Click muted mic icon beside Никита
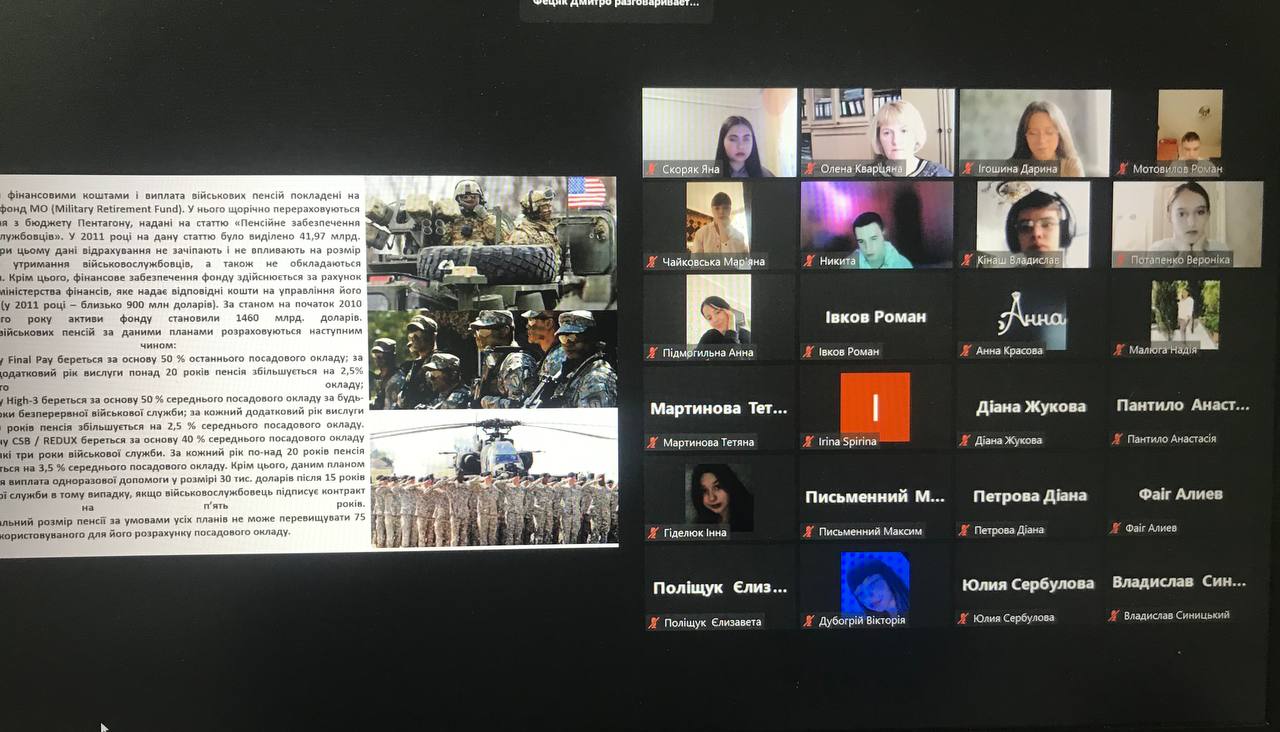This screenshot has width=1280, height=732. (809, 261)
